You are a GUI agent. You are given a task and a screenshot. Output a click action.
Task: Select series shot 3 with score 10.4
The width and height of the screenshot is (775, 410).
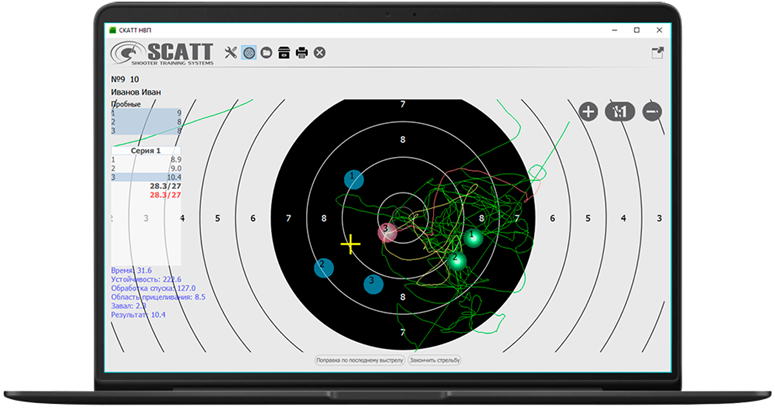(x=145, y=177)
